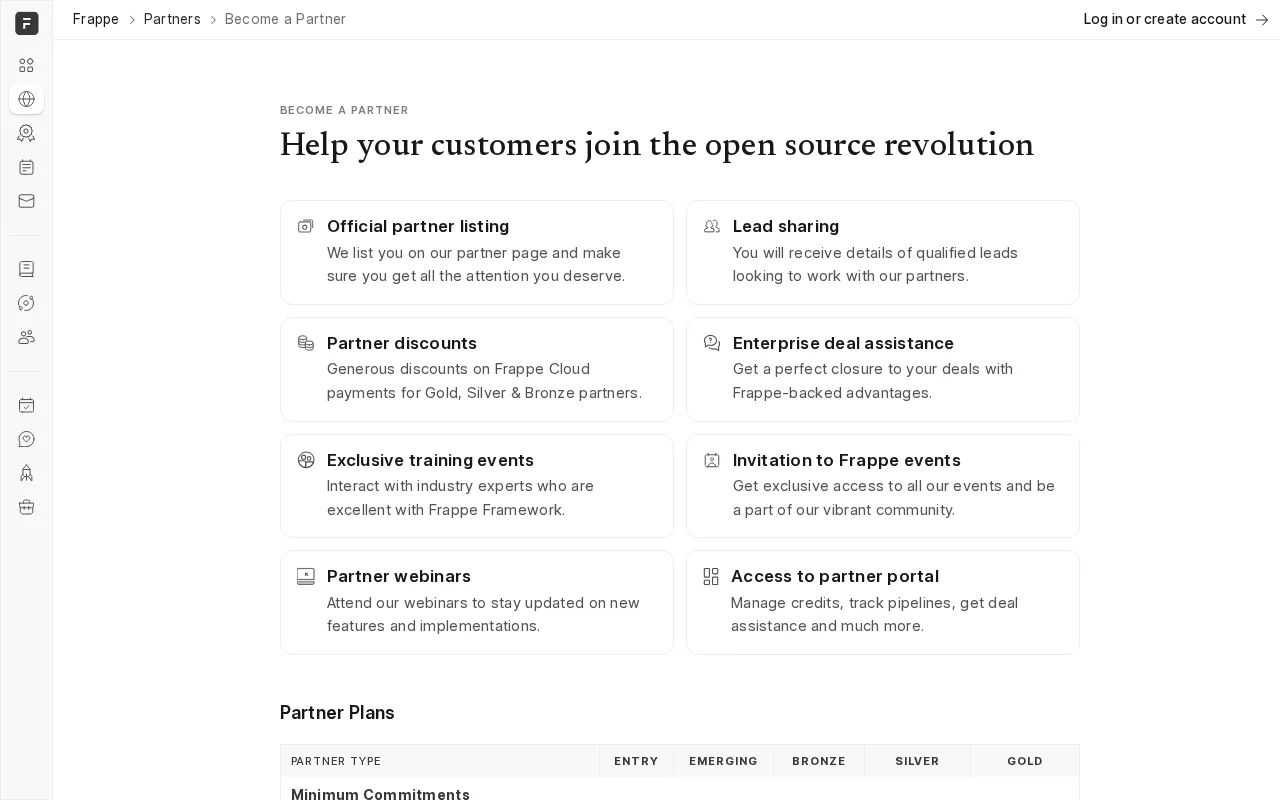1280x800 pixels.
Task: Open the briefcase sidebar icon
Action: [x=27, y=507]
